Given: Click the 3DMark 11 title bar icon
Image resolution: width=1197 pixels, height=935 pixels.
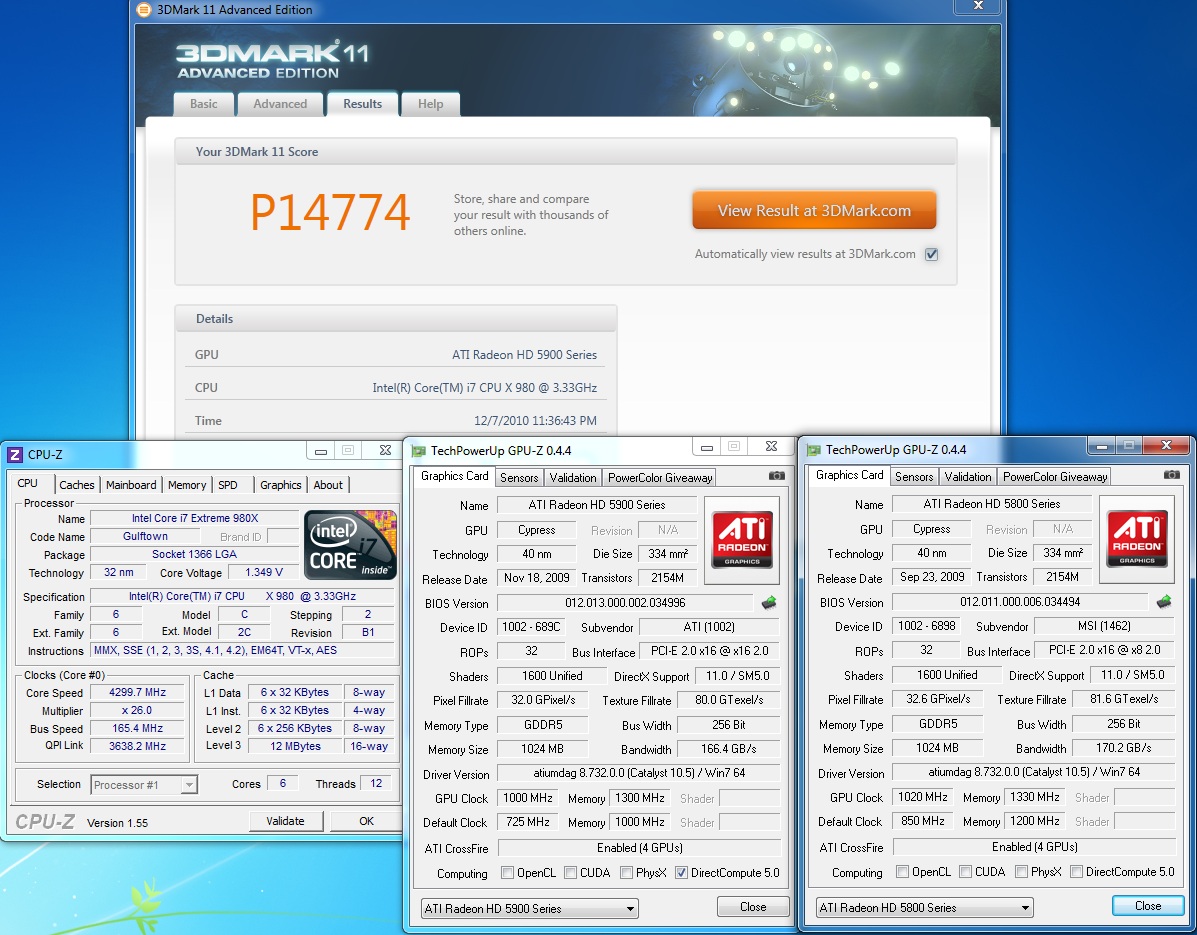Looking at the screenshot, I should click(x=144, y=10).
